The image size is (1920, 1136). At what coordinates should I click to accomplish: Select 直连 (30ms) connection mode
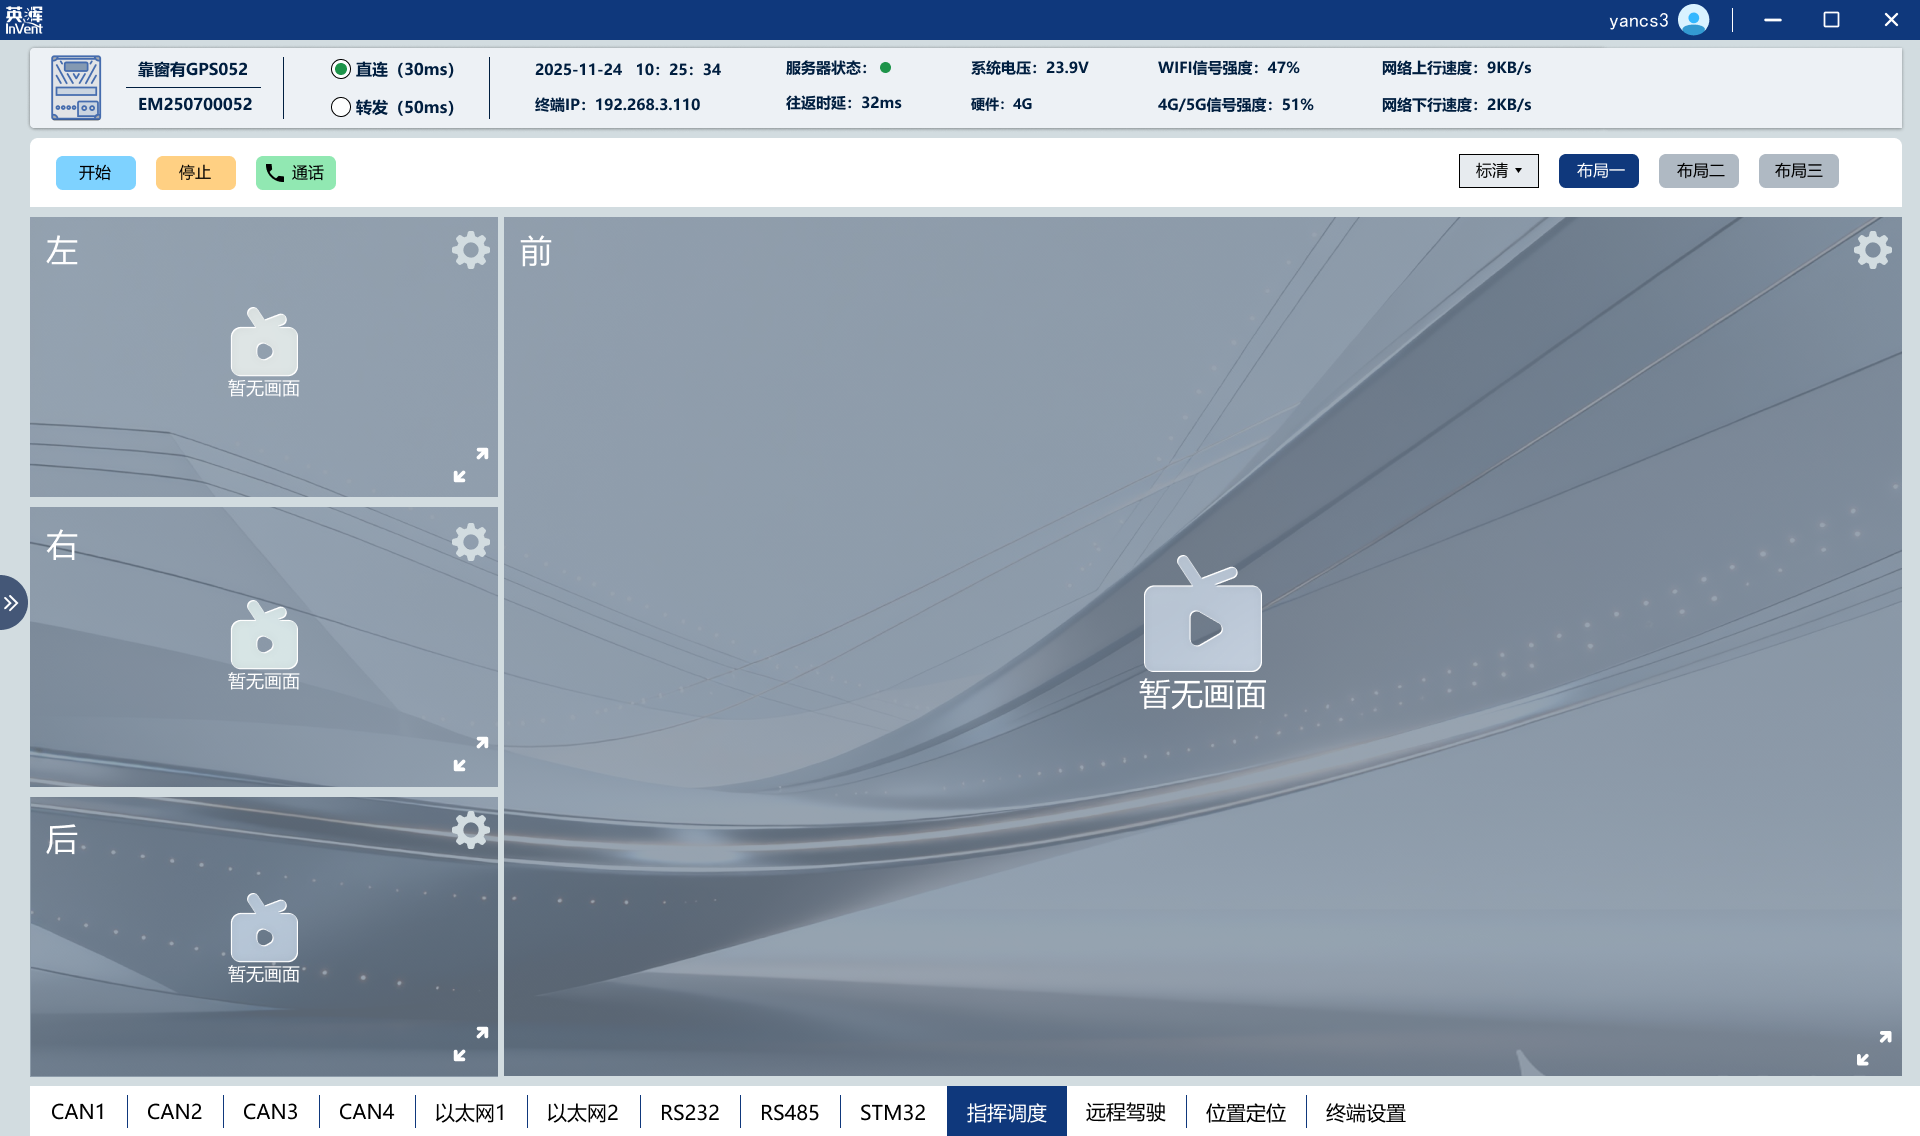coord(341,69)
